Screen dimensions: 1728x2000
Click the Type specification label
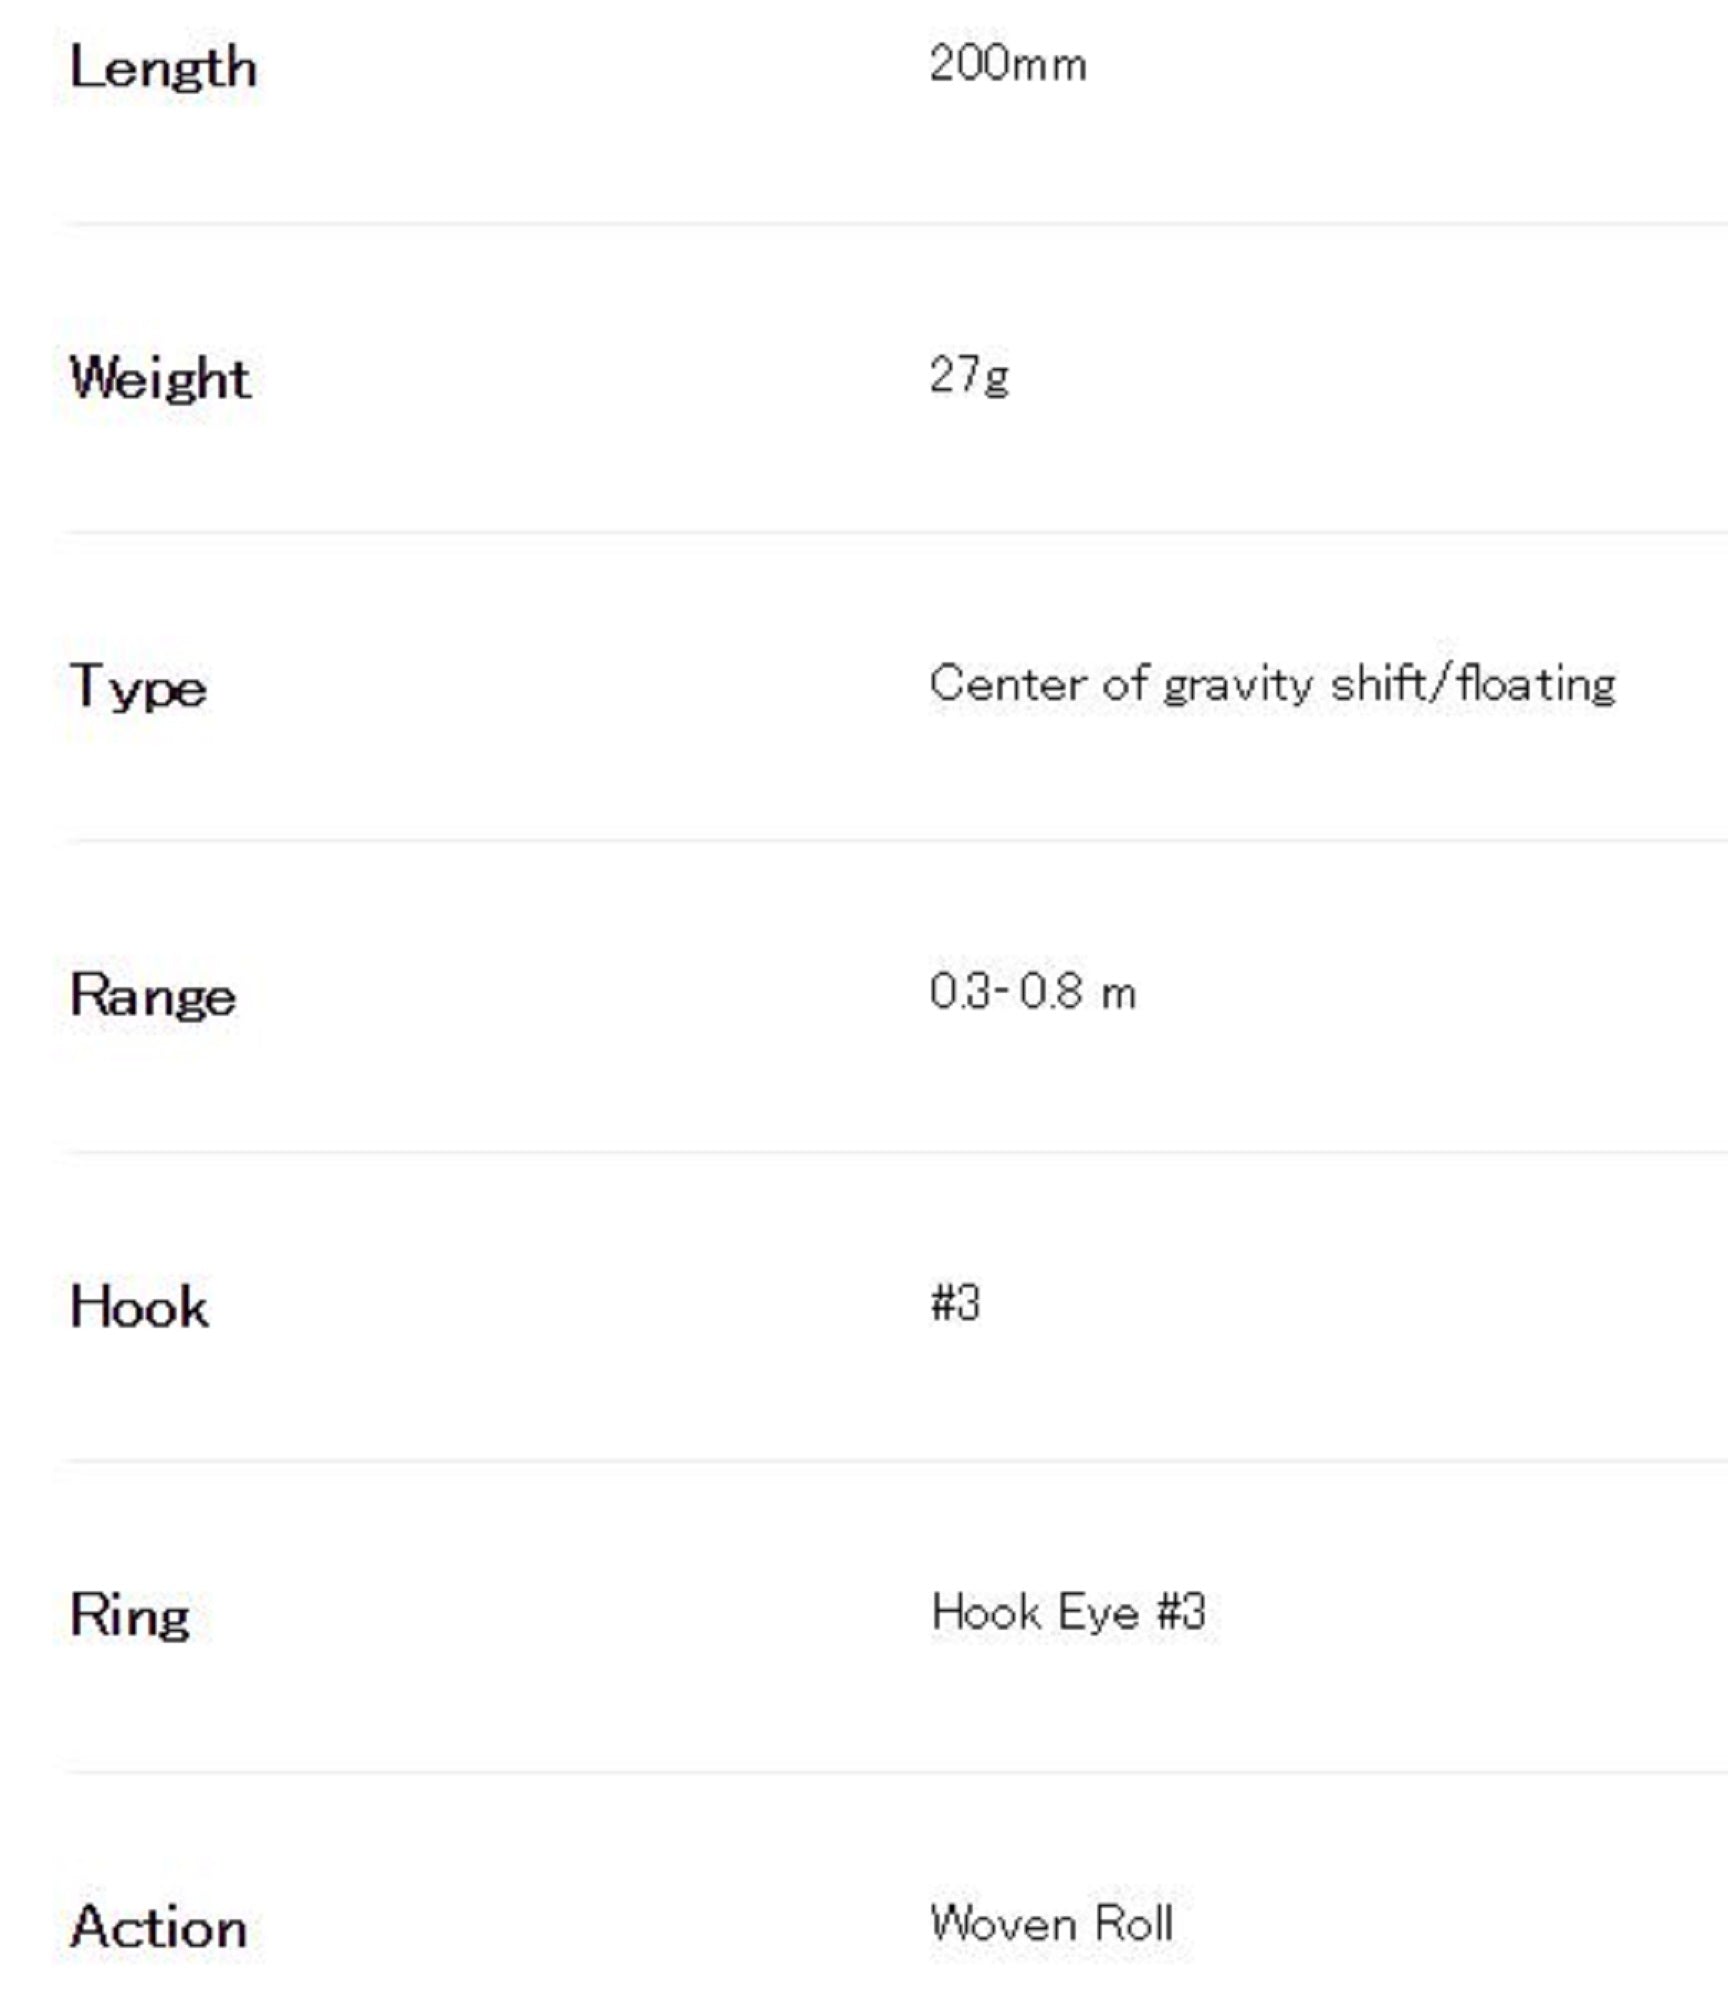coord(138,688)
